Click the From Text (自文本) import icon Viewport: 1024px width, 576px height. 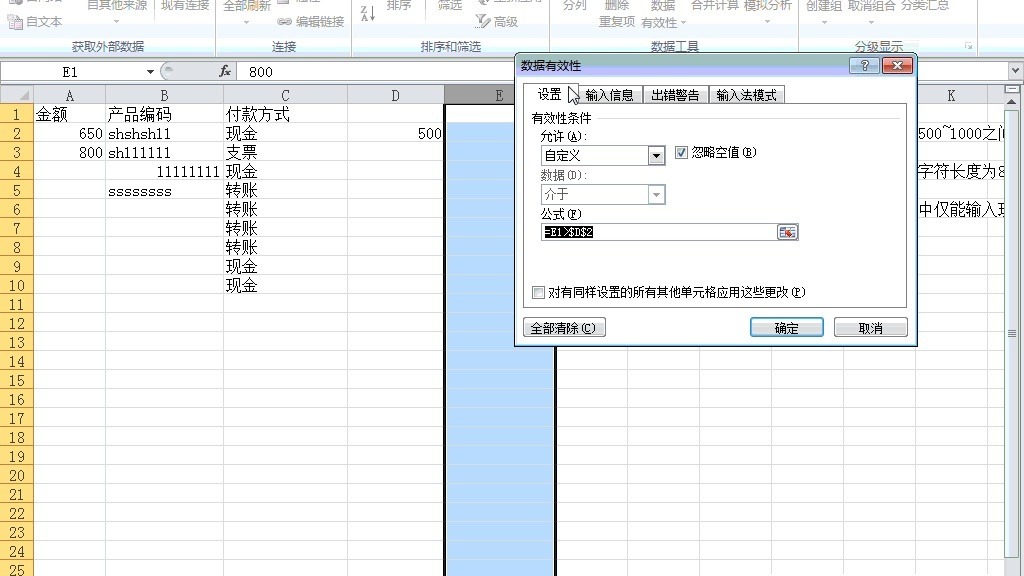point(15,22)
